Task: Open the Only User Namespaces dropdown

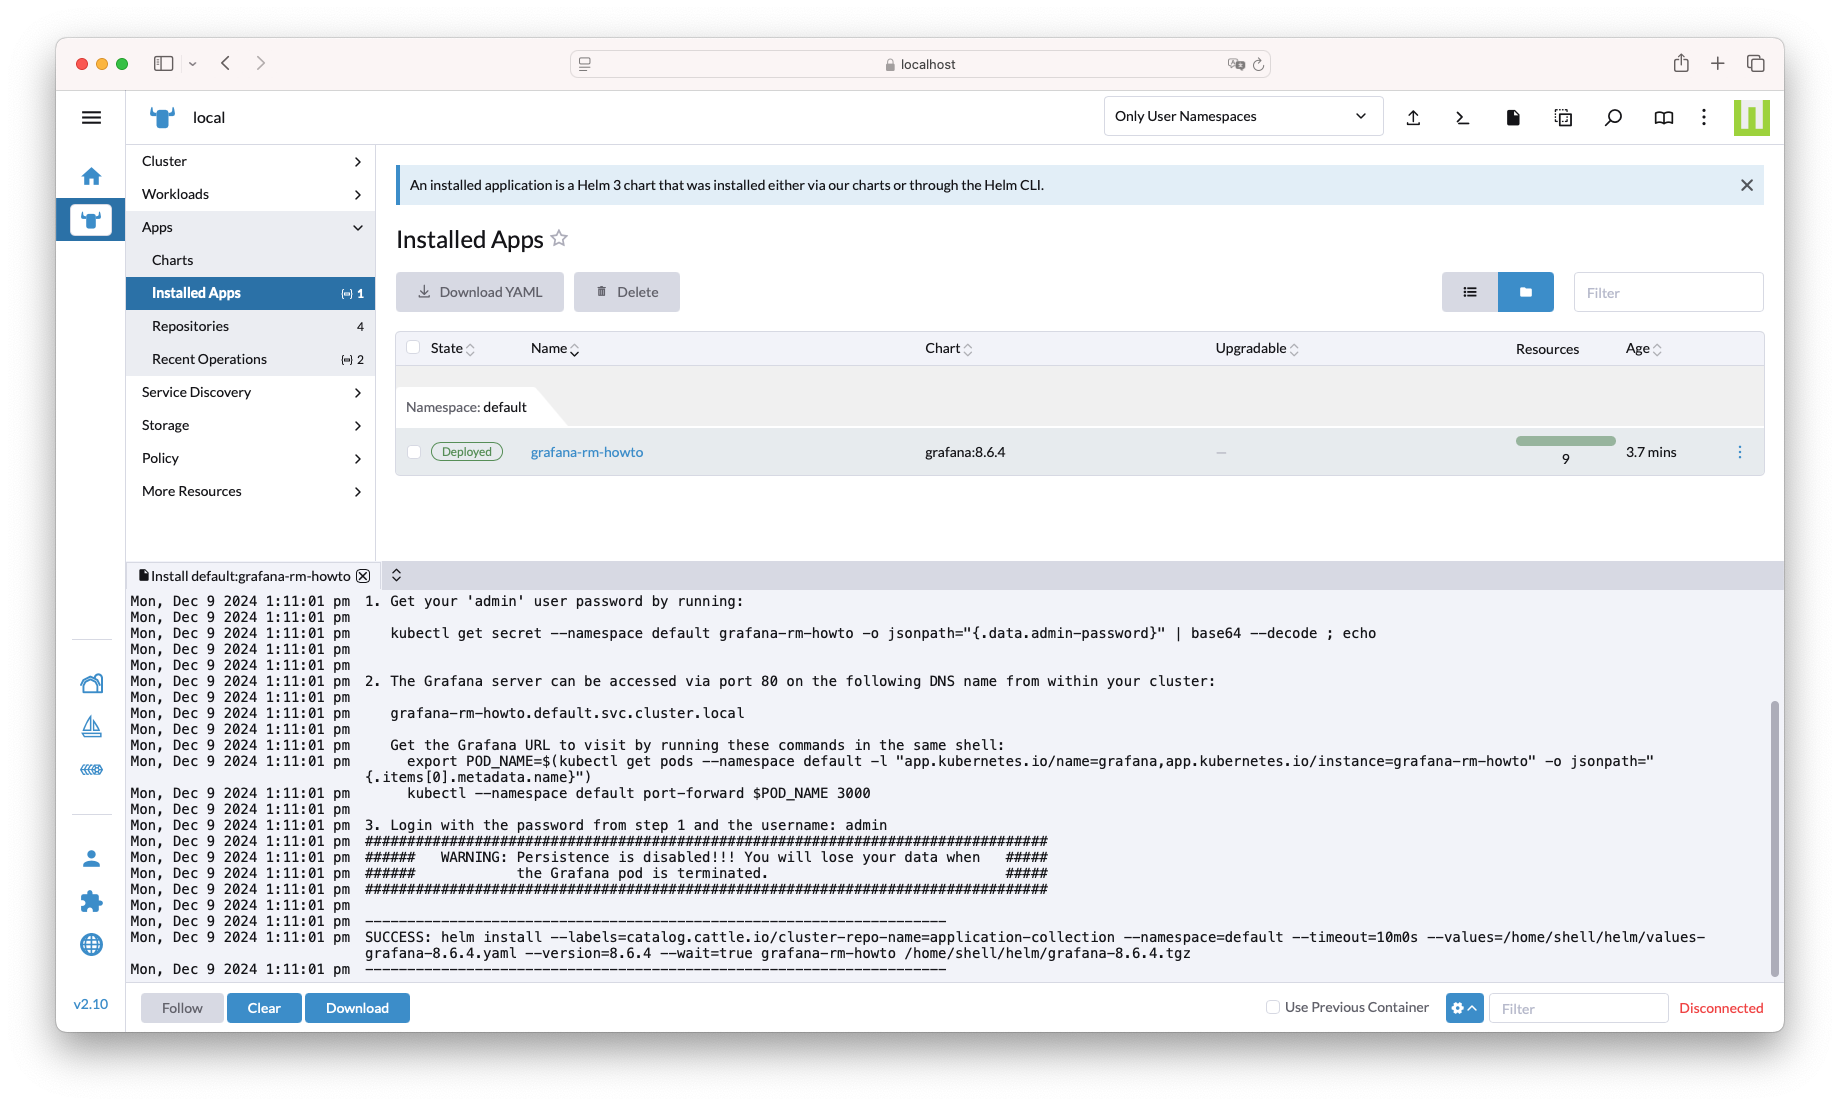Action: pyautogui.click(x=1242, y=115)
